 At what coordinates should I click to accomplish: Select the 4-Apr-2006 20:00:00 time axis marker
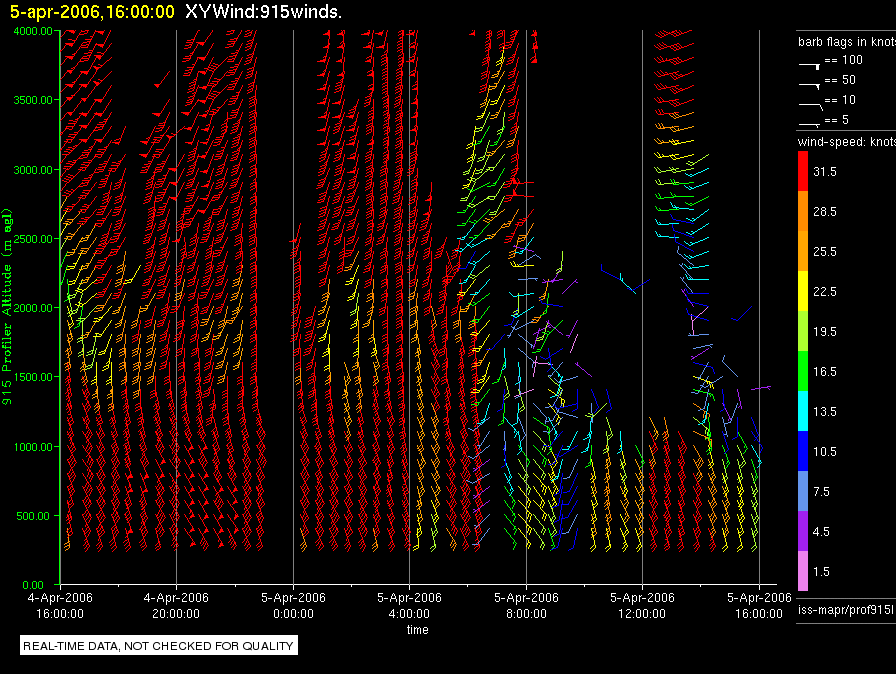[176, 604]
